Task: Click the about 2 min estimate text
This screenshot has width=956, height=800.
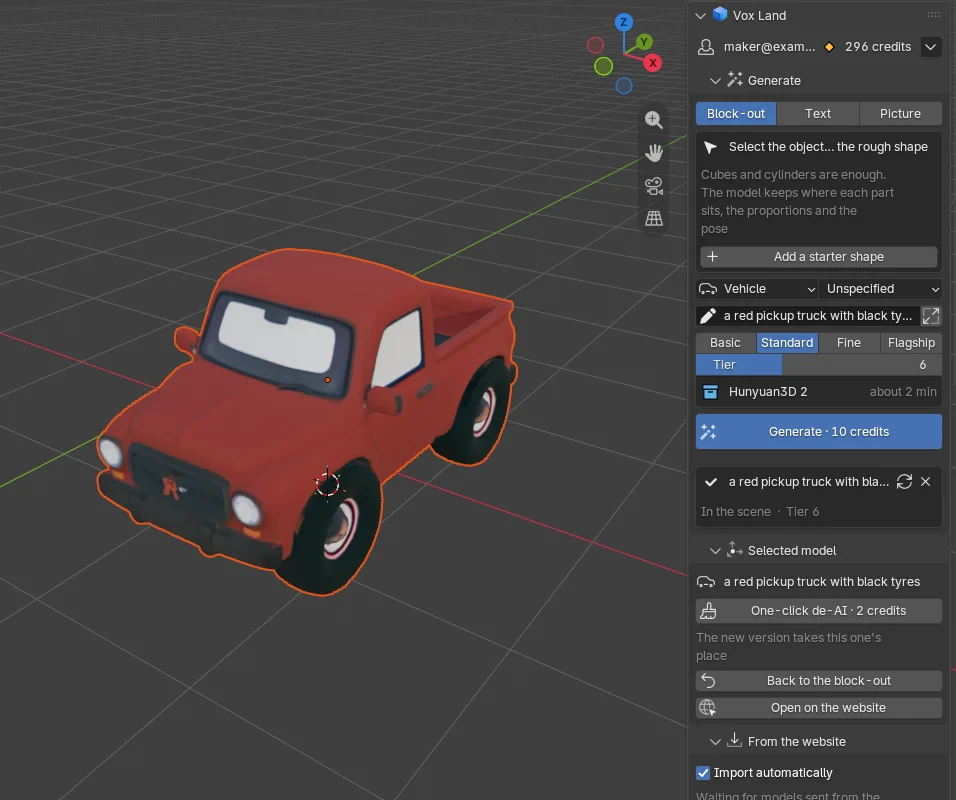Action: point(903,391)
